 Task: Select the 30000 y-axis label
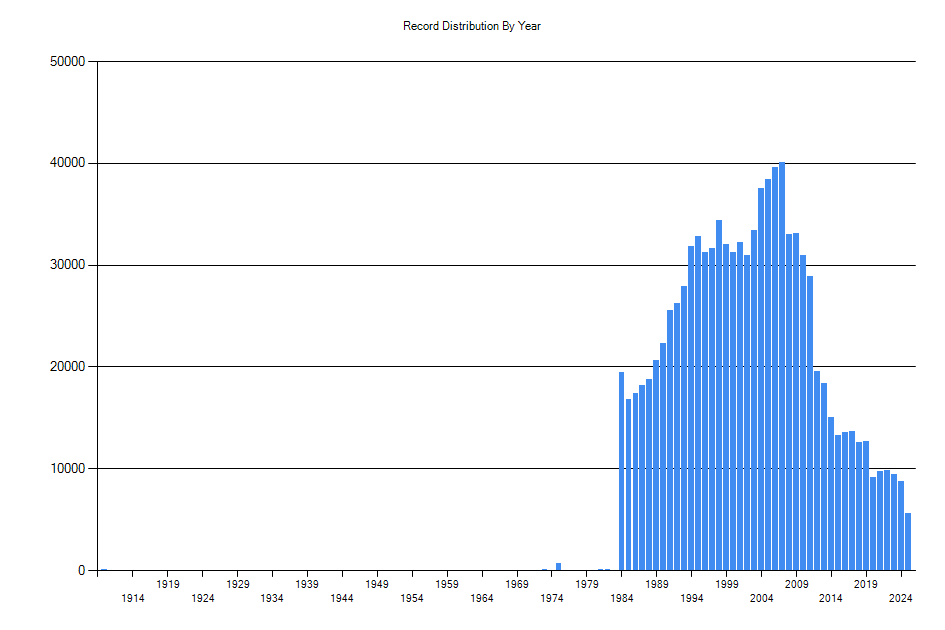(x=68, y=265)
